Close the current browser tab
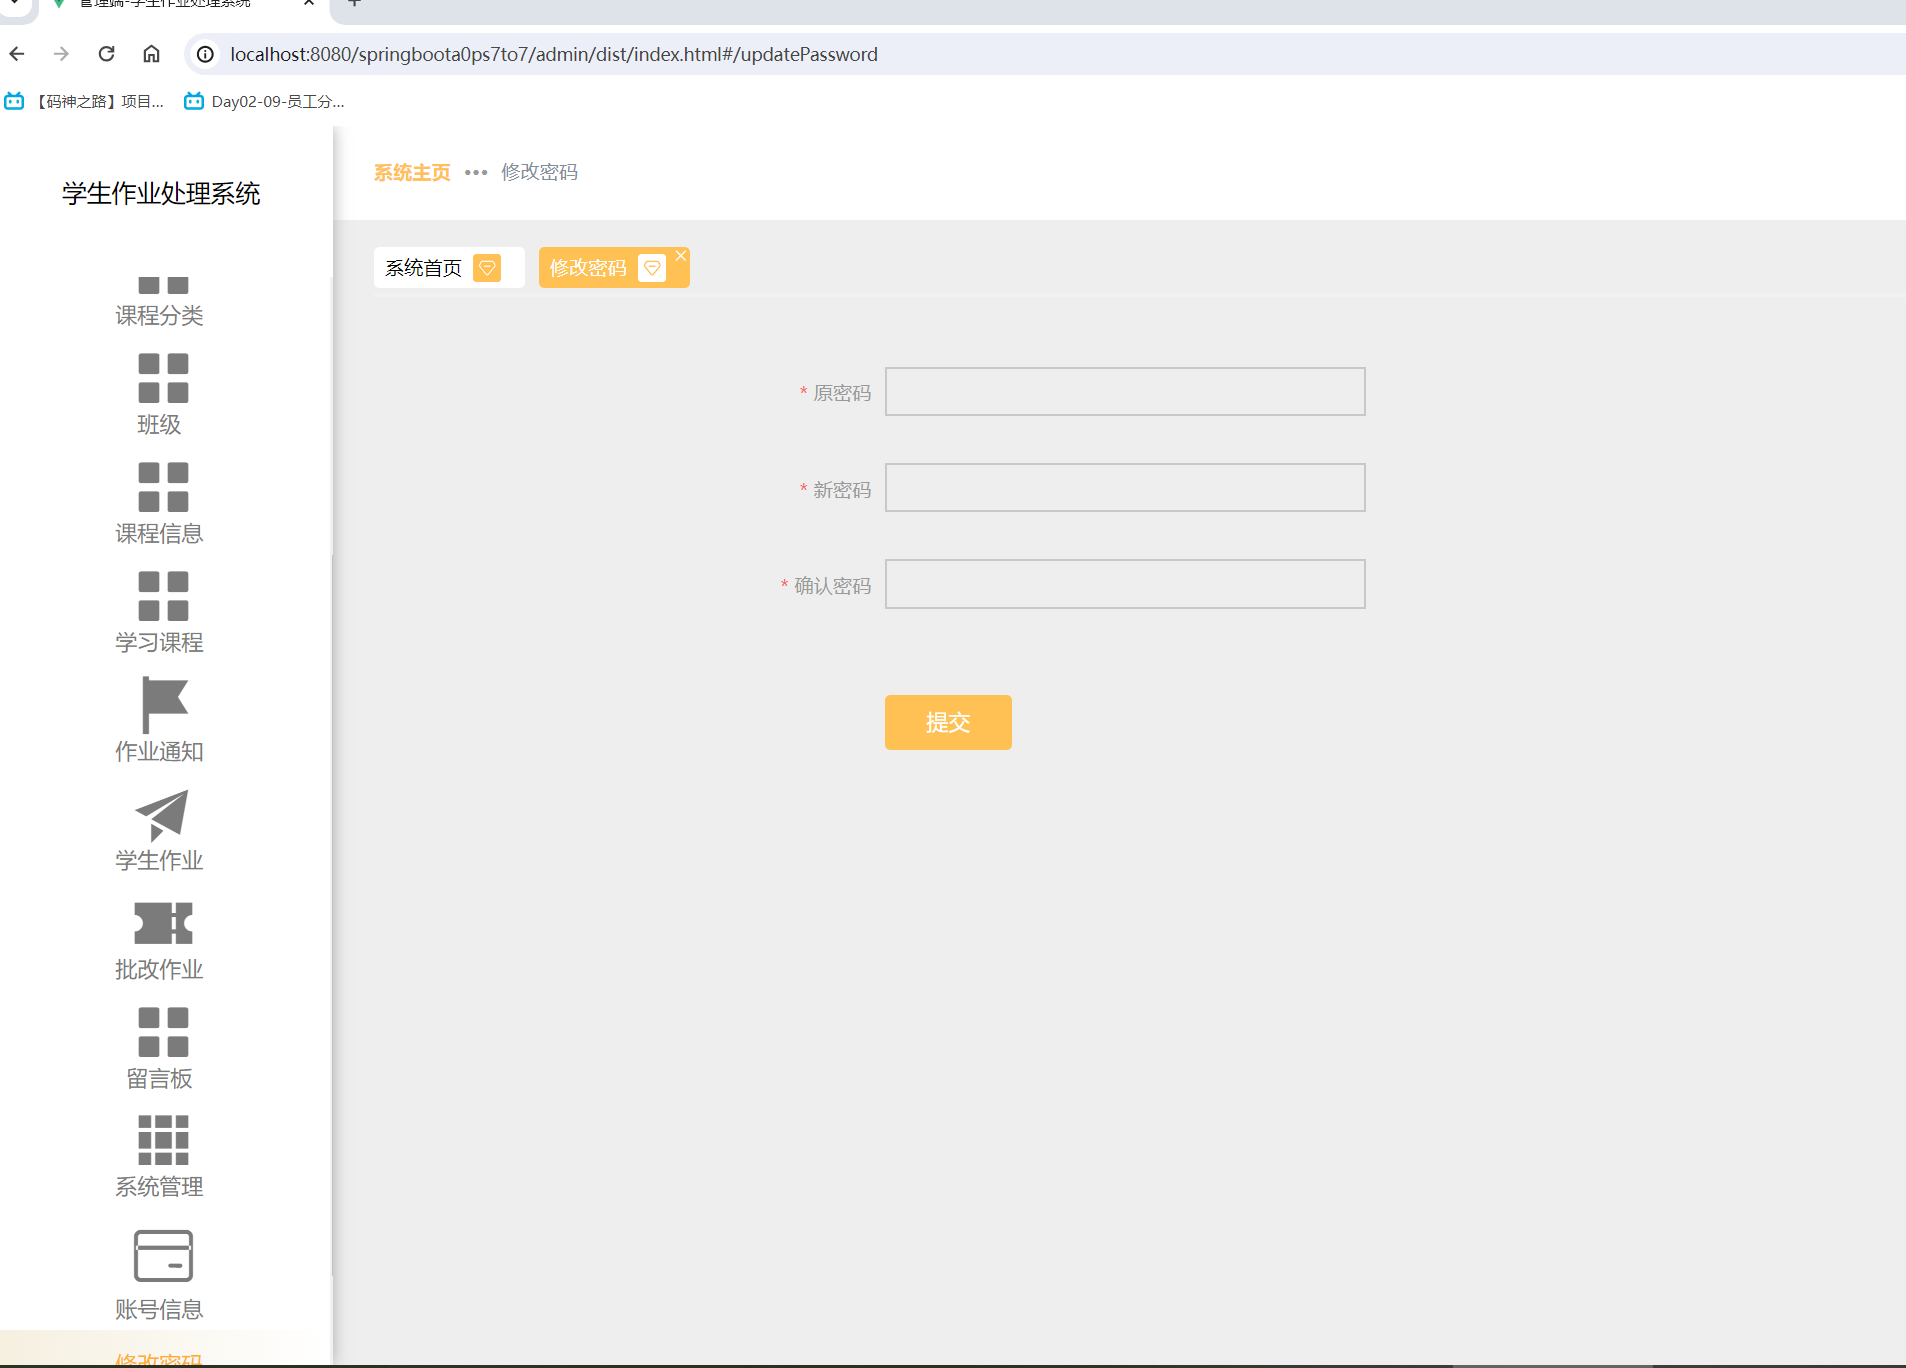The image size is (1906, 1368). (x=309, y=3)
